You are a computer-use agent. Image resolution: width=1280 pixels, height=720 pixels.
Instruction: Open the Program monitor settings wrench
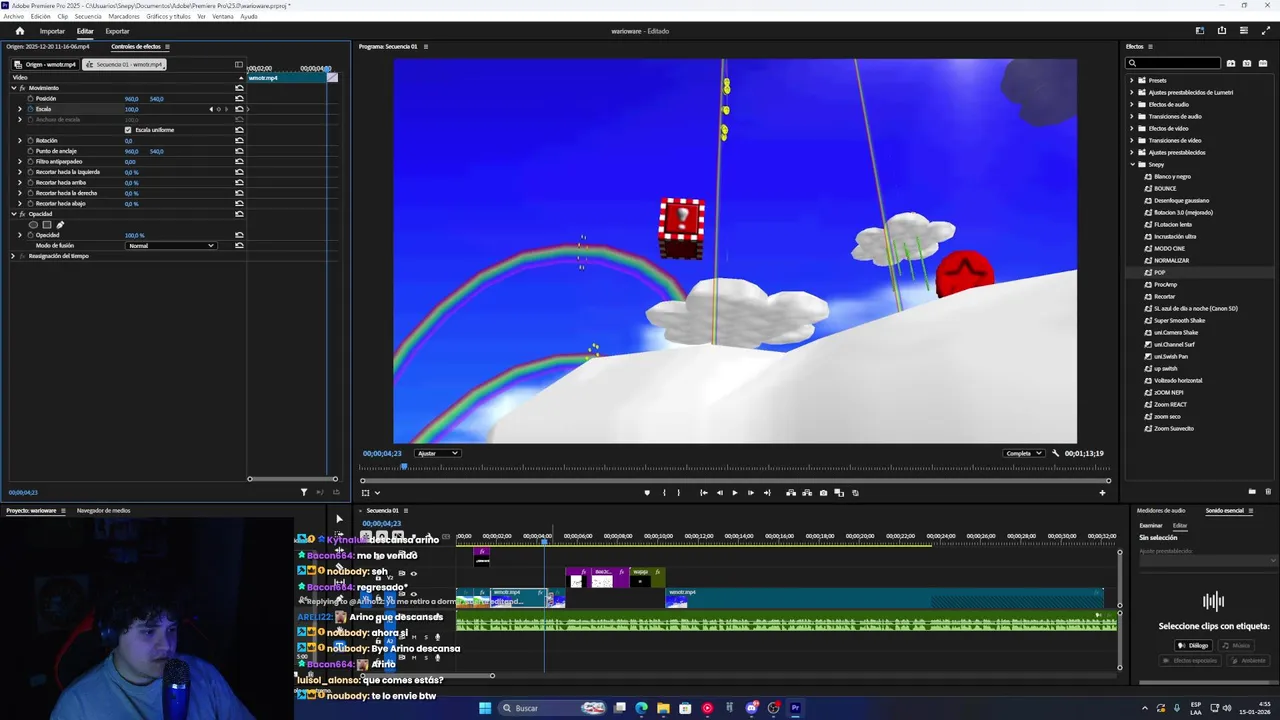1055,453
